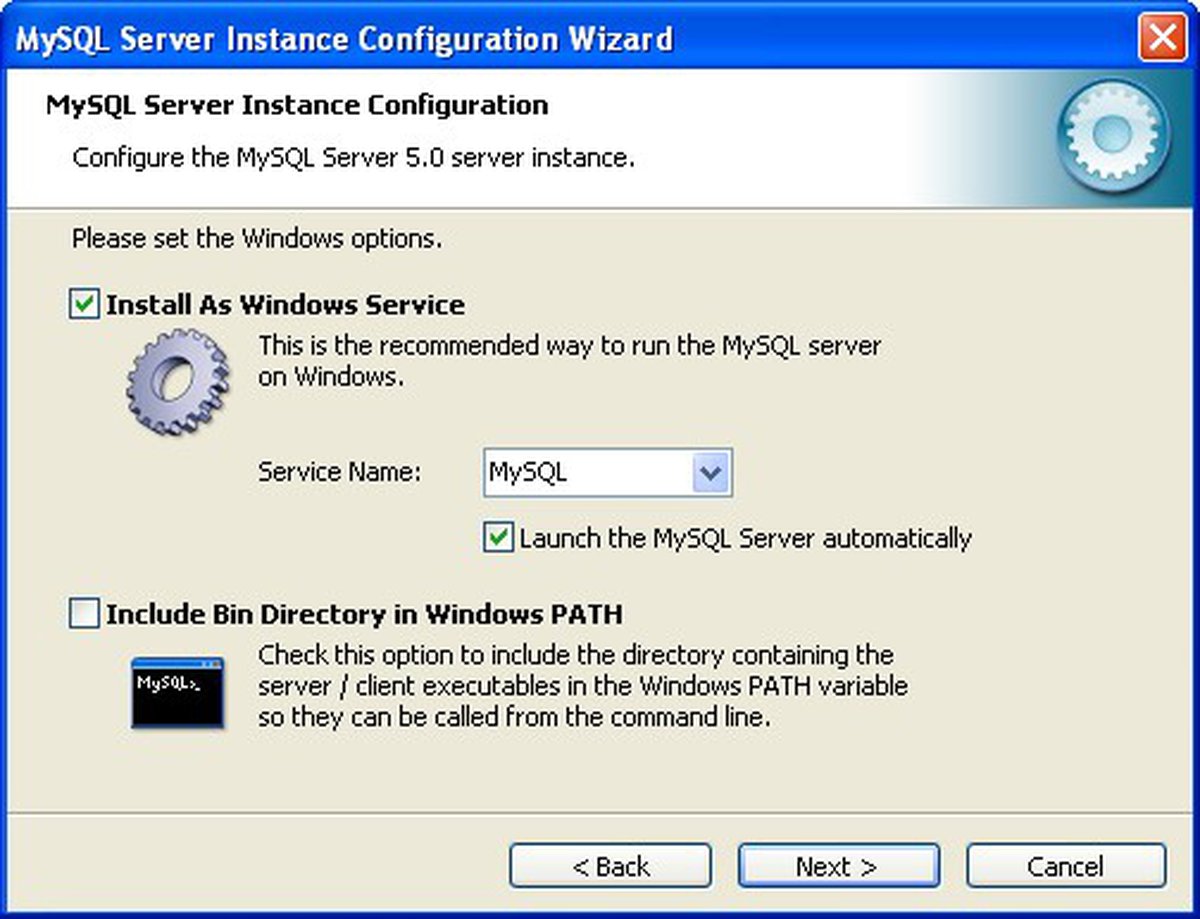Click the Back button
The width and height of the screenshot is (1200, 919).
tap(612, 866)
